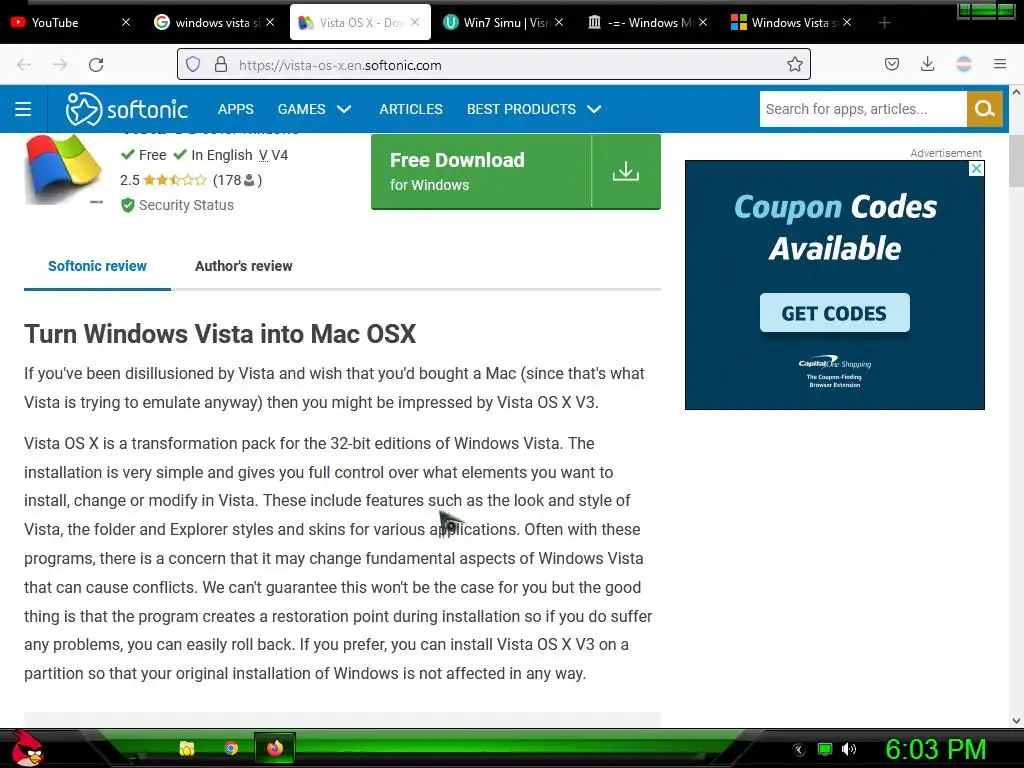This screenshot has width=1024, height=768.
Task: Expand the BEST PRODUCTS dropdown
Action: click(534, 109)
